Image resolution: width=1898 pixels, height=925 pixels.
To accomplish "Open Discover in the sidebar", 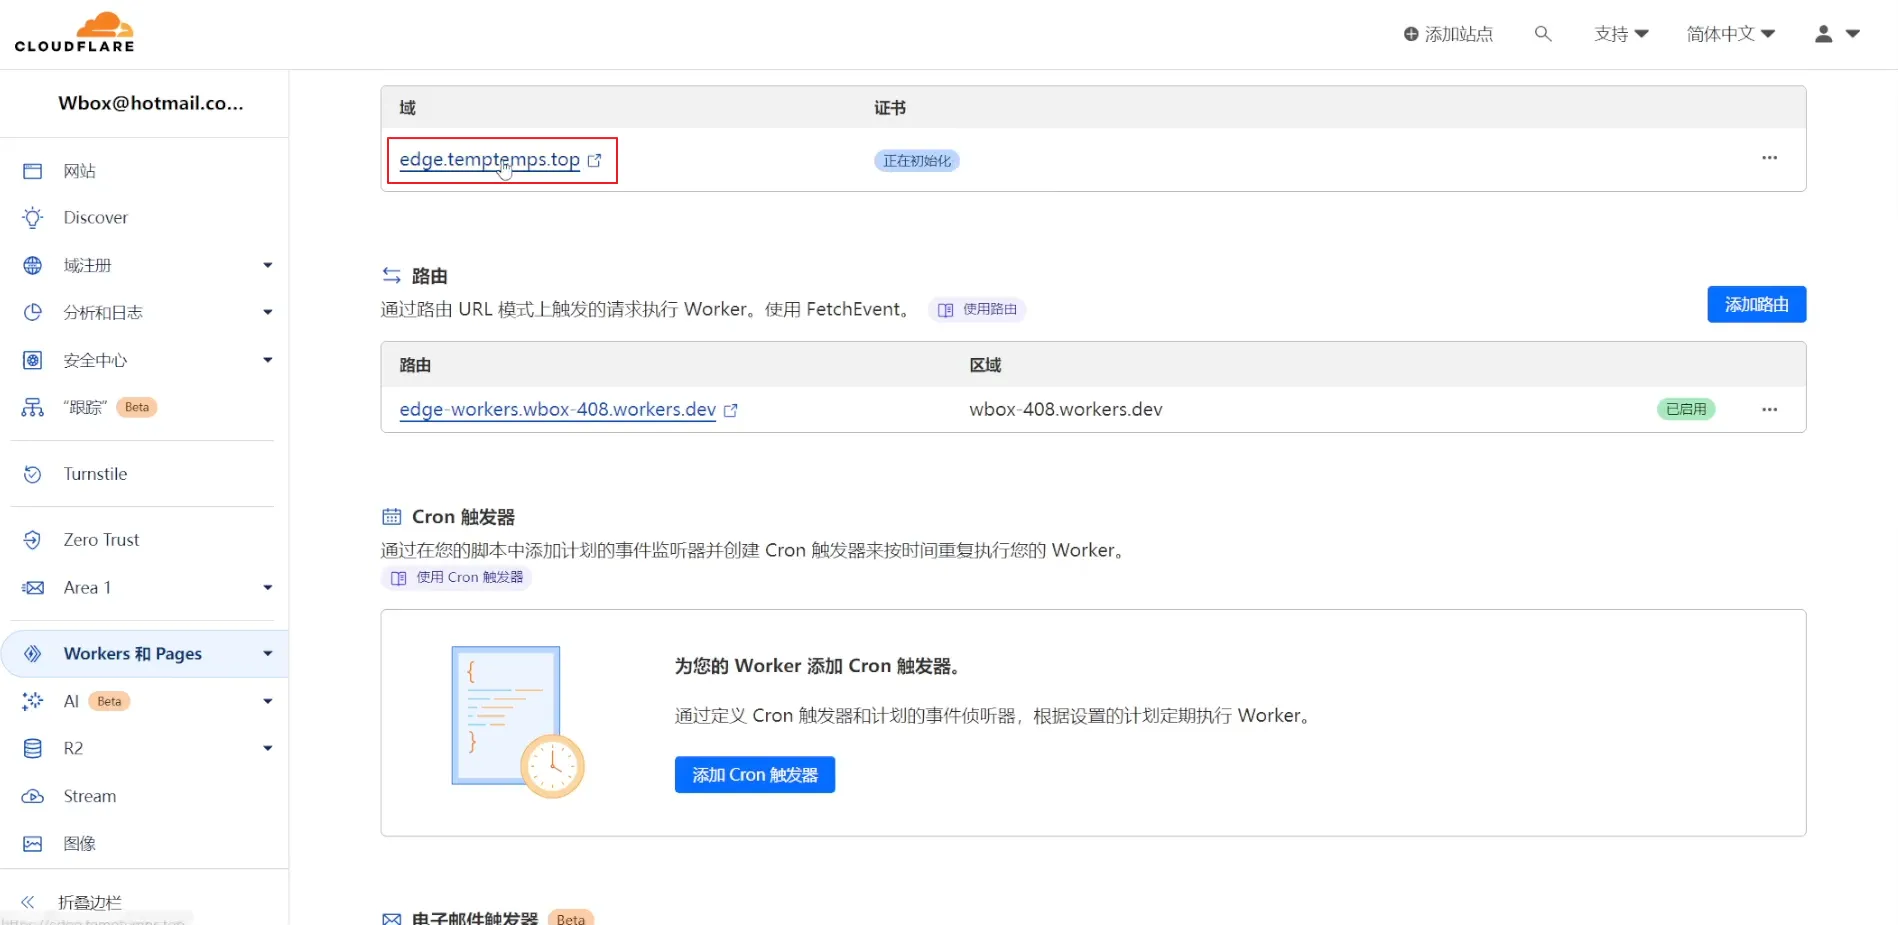I will pos(96,218).
